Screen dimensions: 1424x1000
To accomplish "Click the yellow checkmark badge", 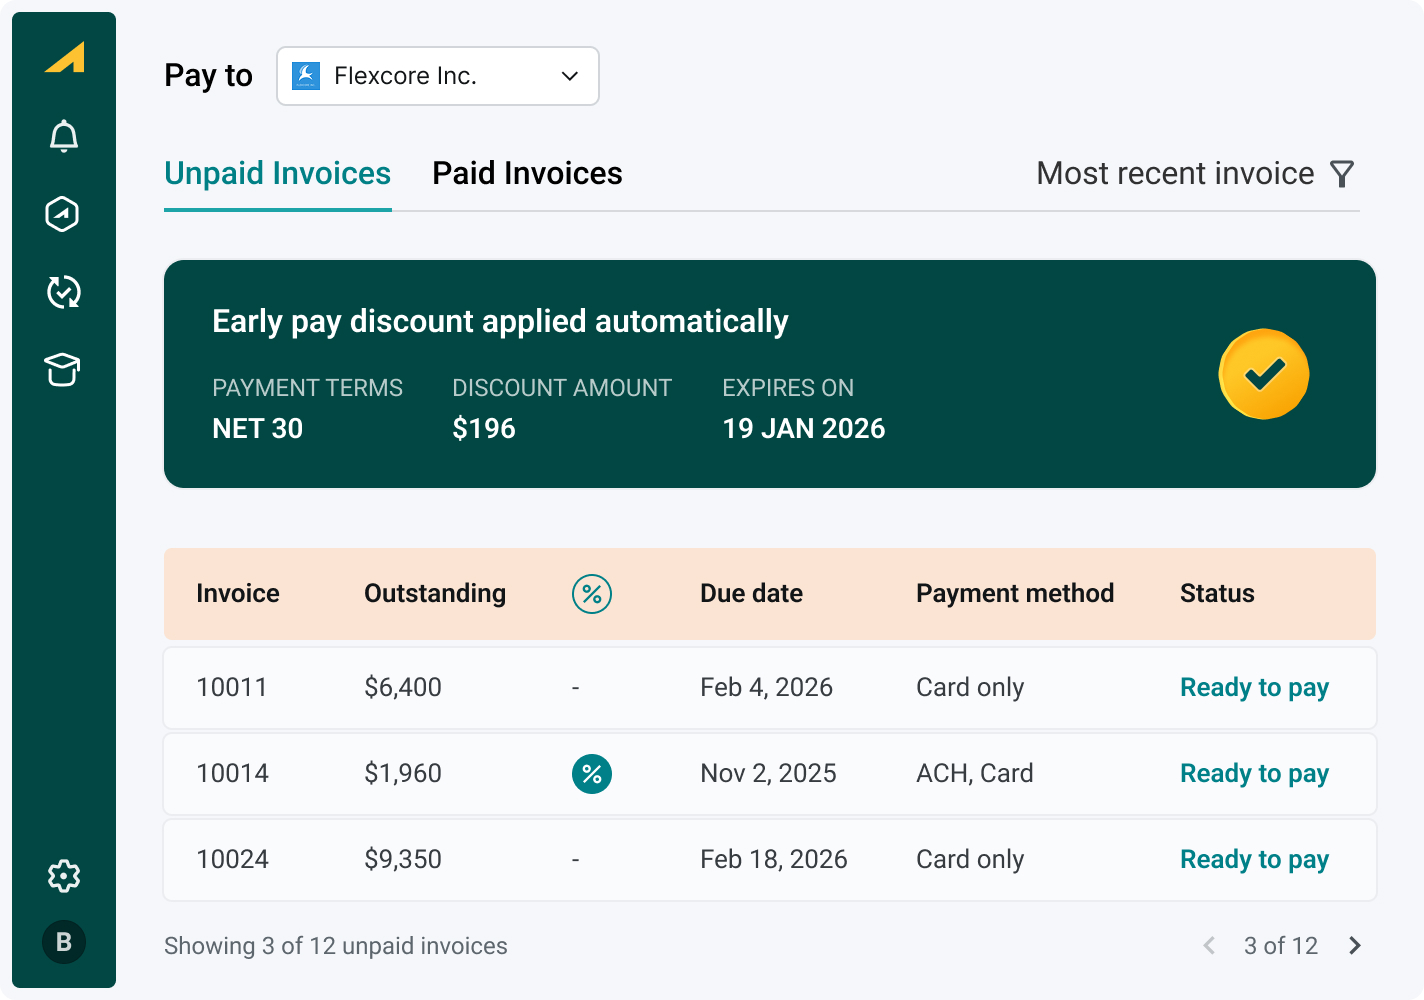I will pyautogui.click(x=1264, y=374).
